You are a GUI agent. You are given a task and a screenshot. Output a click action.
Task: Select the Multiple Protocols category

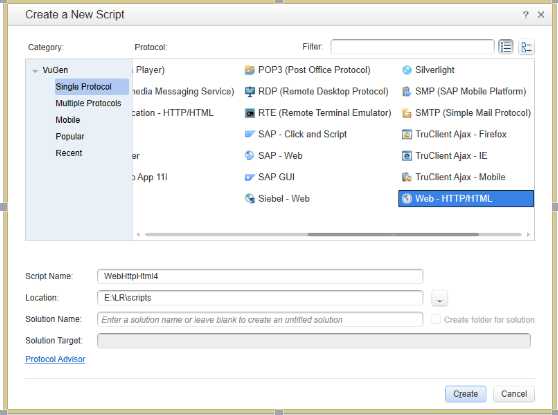point(88,103)
